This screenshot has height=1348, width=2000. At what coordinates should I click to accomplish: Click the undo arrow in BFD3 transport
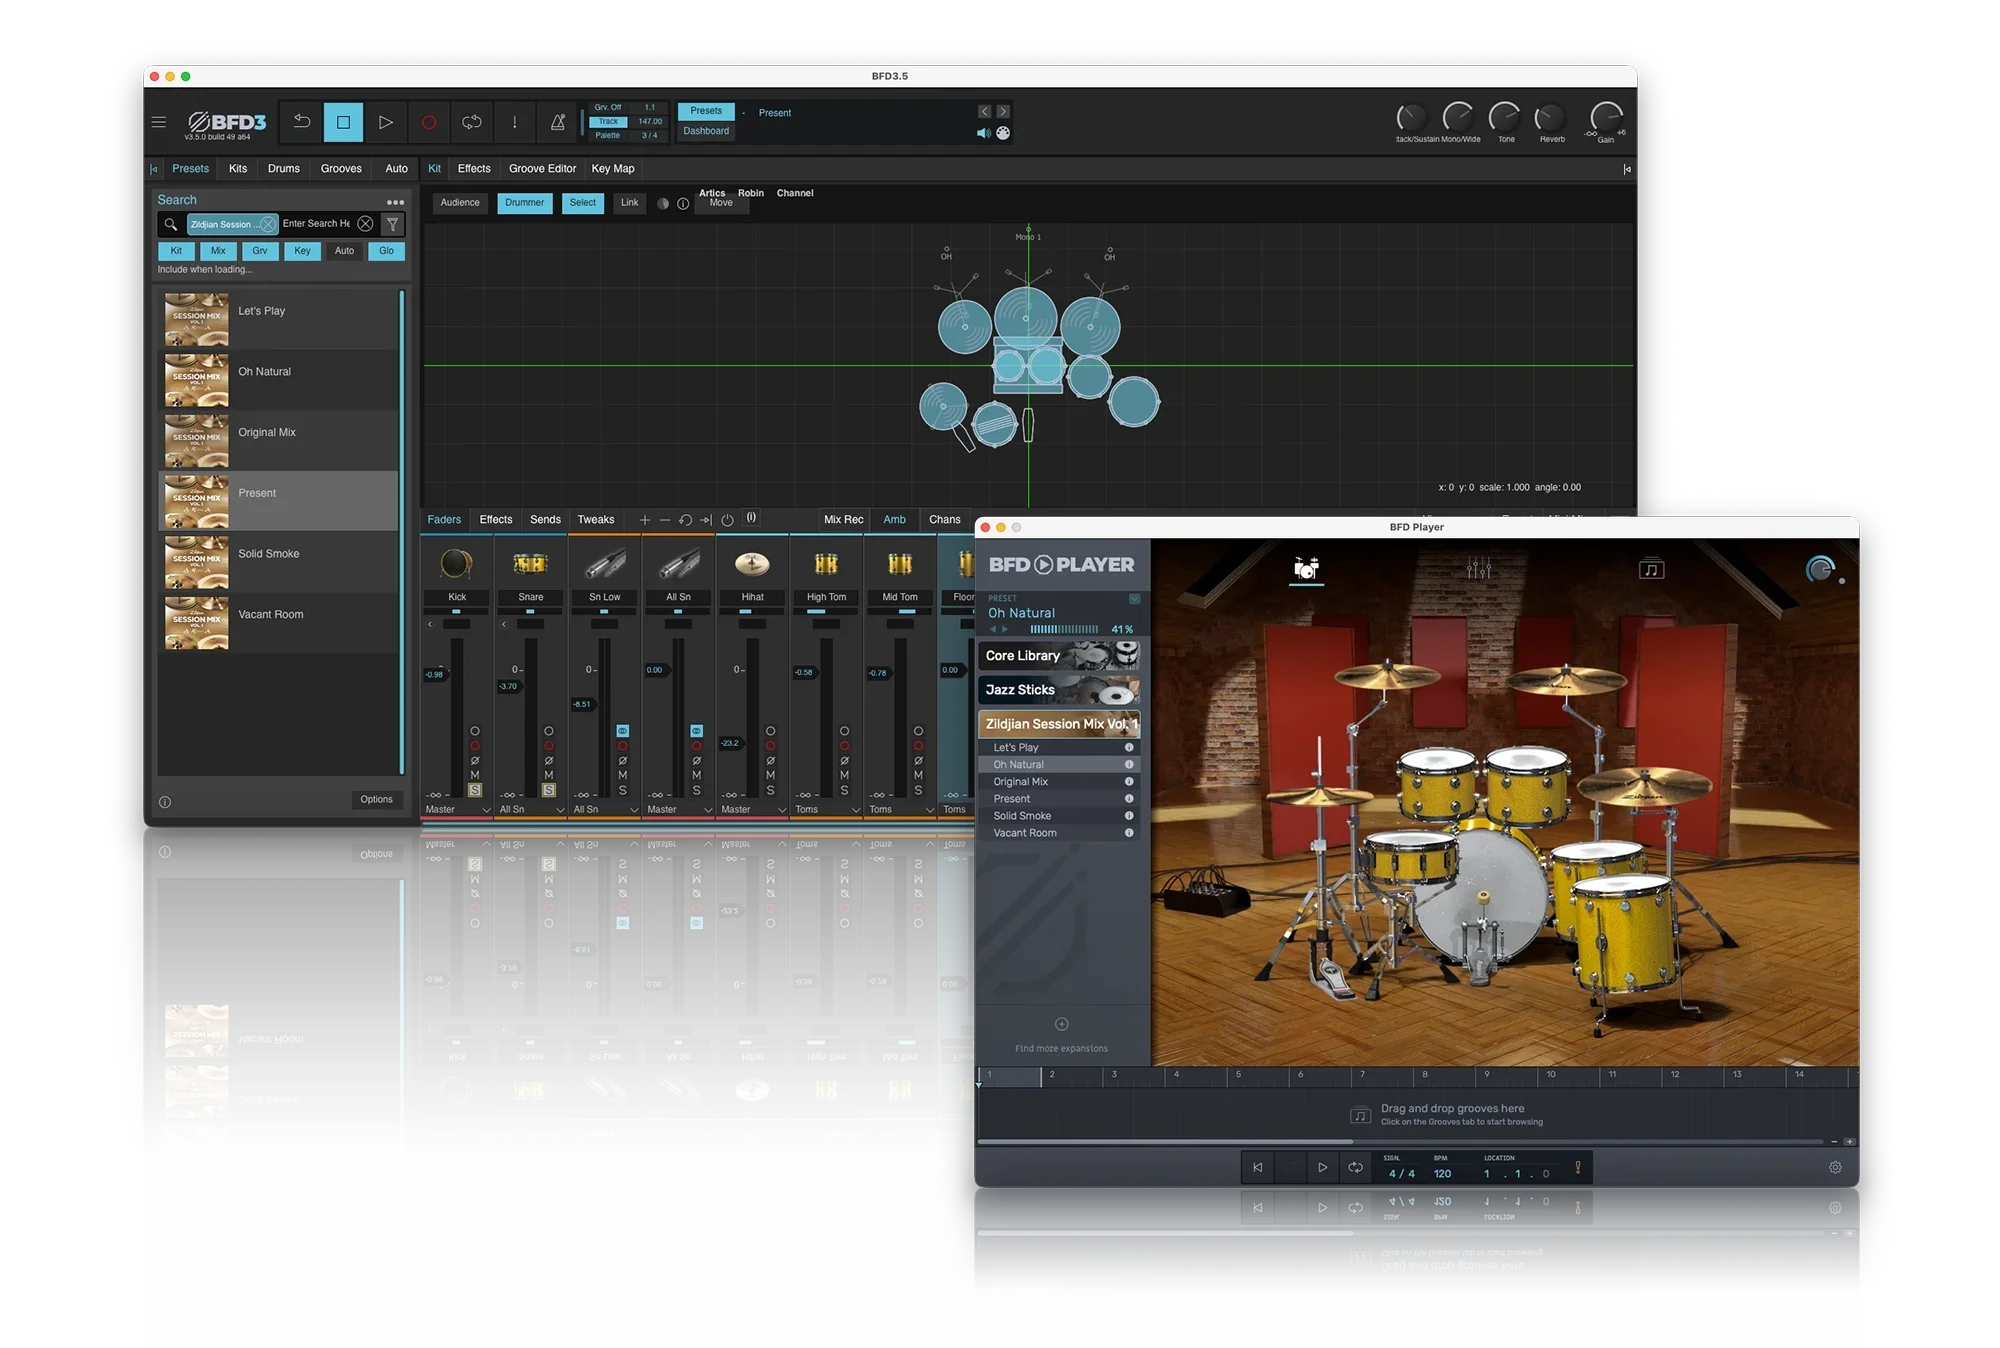(301, 122)
